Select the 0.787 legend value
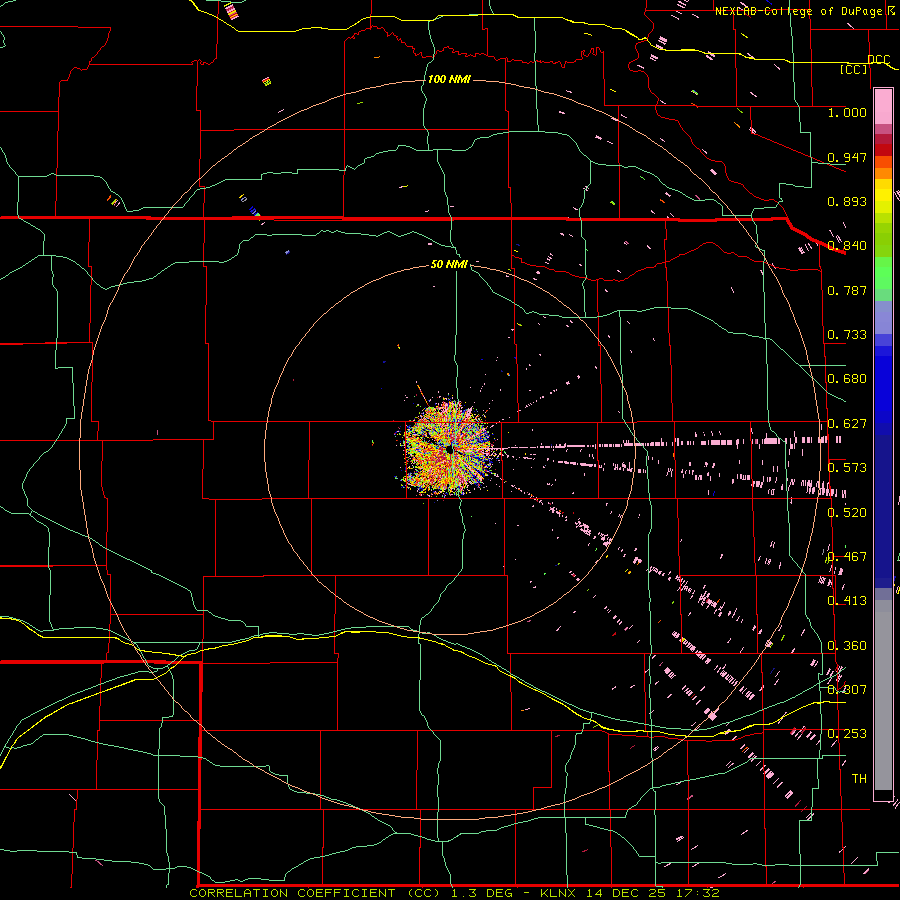 (847, 290)
